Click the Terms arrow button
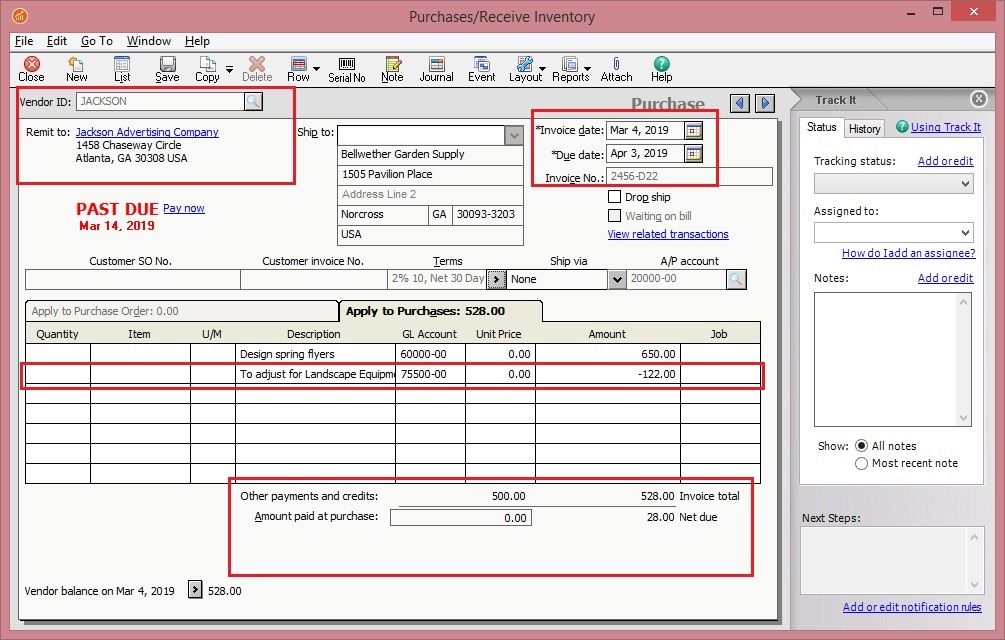Image resolution: width=1005 pixels, height=640 pixels. pyautogui.click(x=495, y=279)
